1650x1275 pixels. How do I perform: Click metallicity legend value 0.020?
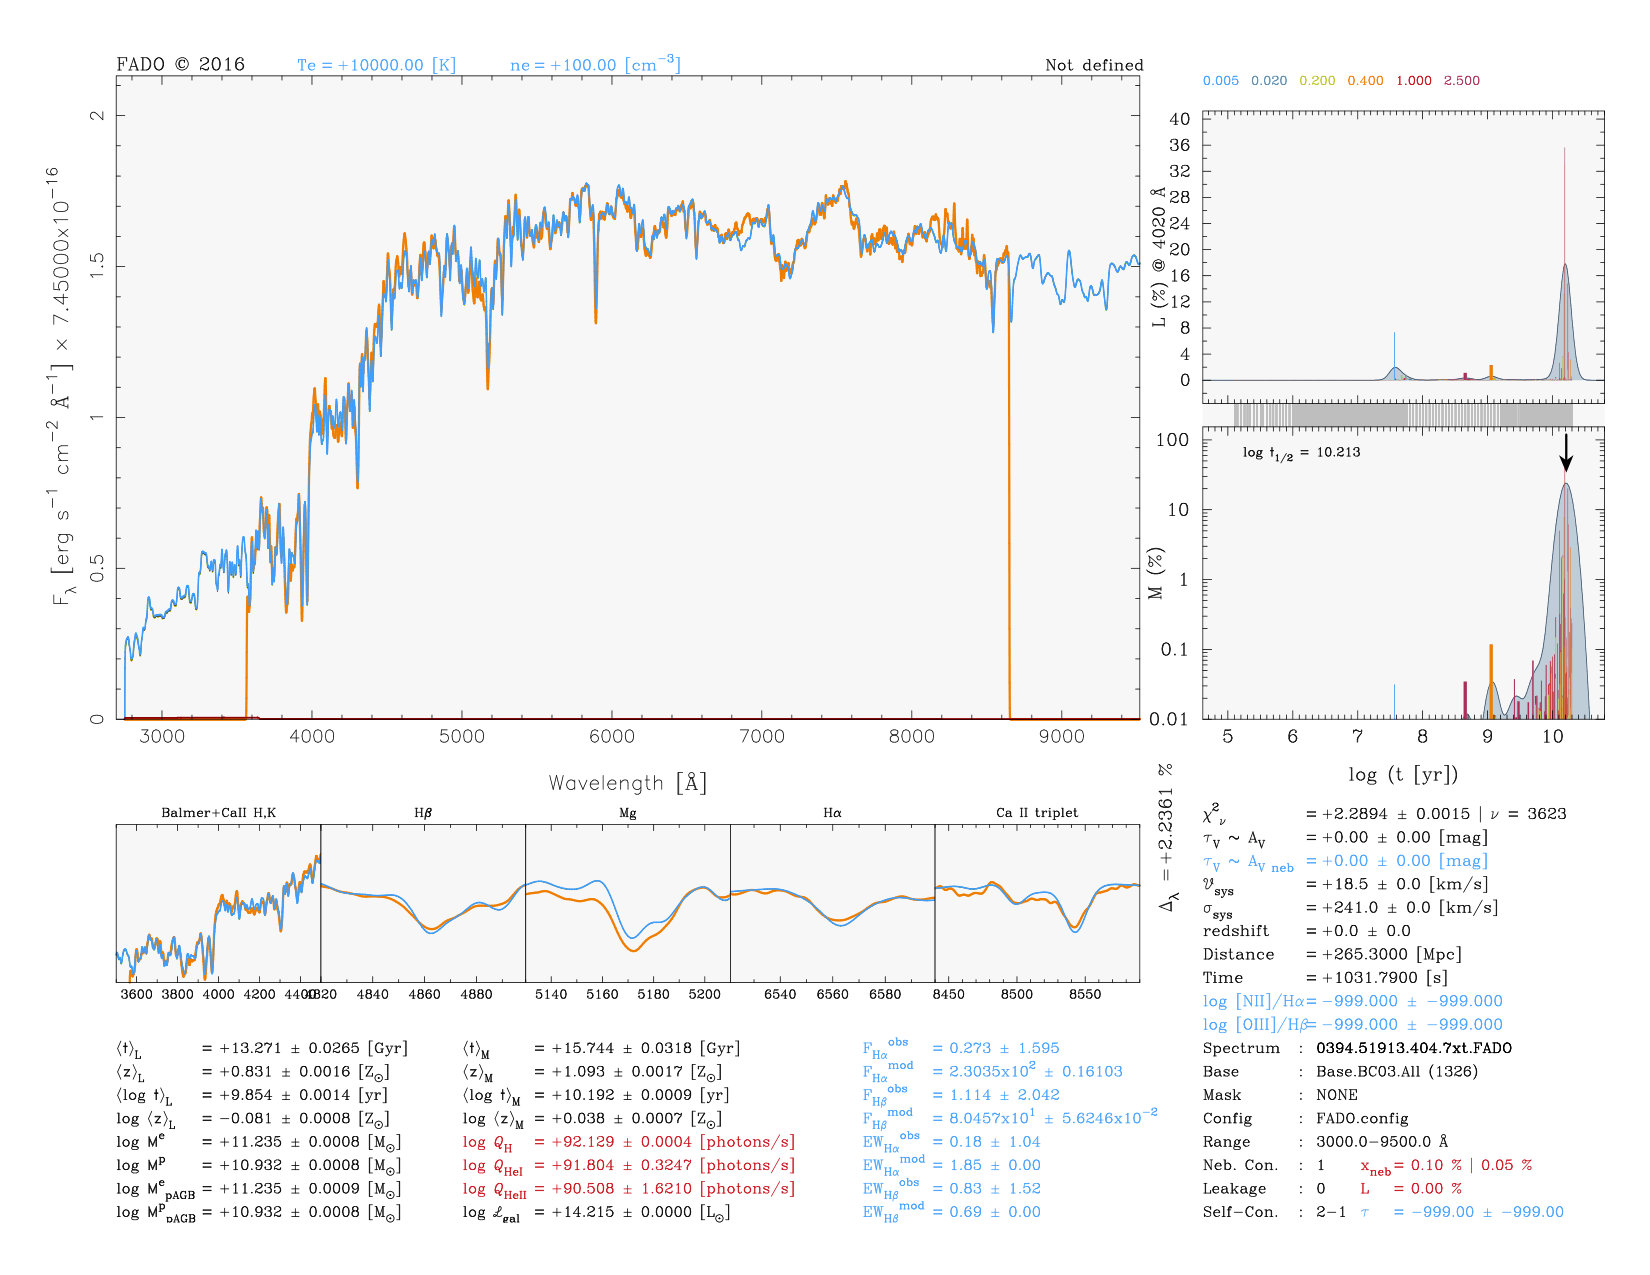point(1269,81)
